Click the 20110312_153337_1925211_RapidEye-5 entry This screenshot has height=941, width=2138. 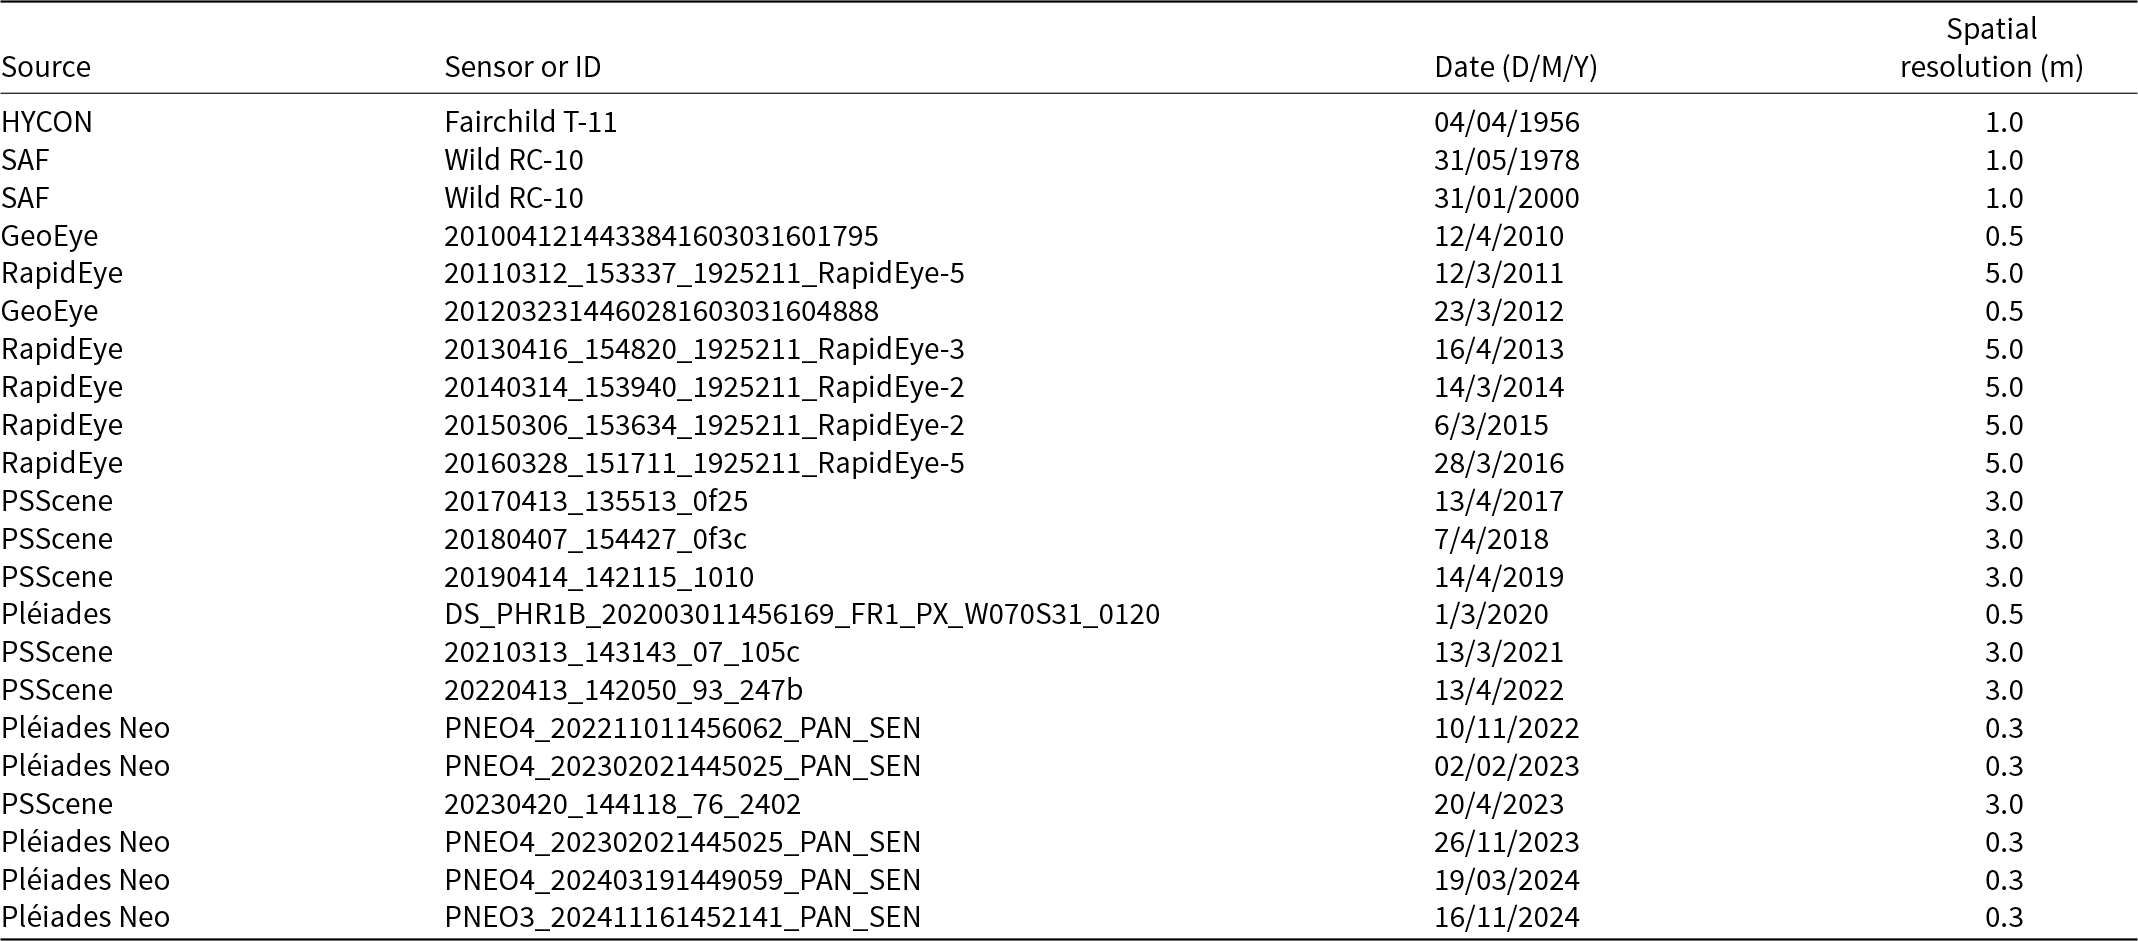point(704,273)
